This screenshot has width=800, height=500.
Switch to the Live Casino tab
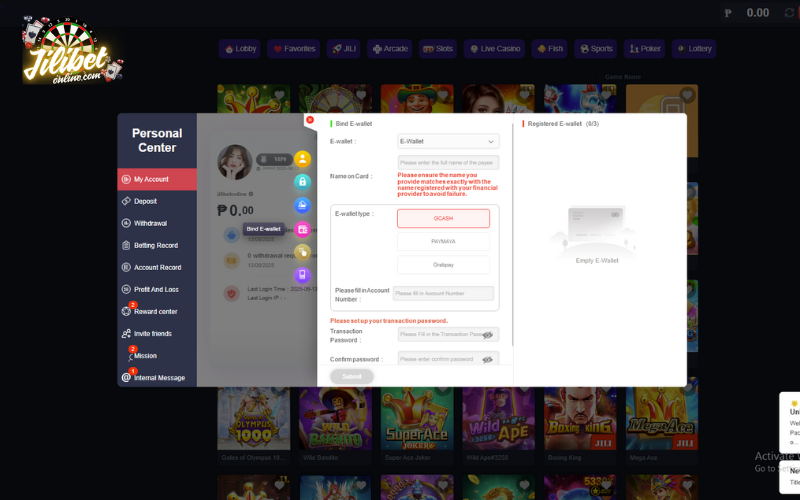[x=494, y=49]
